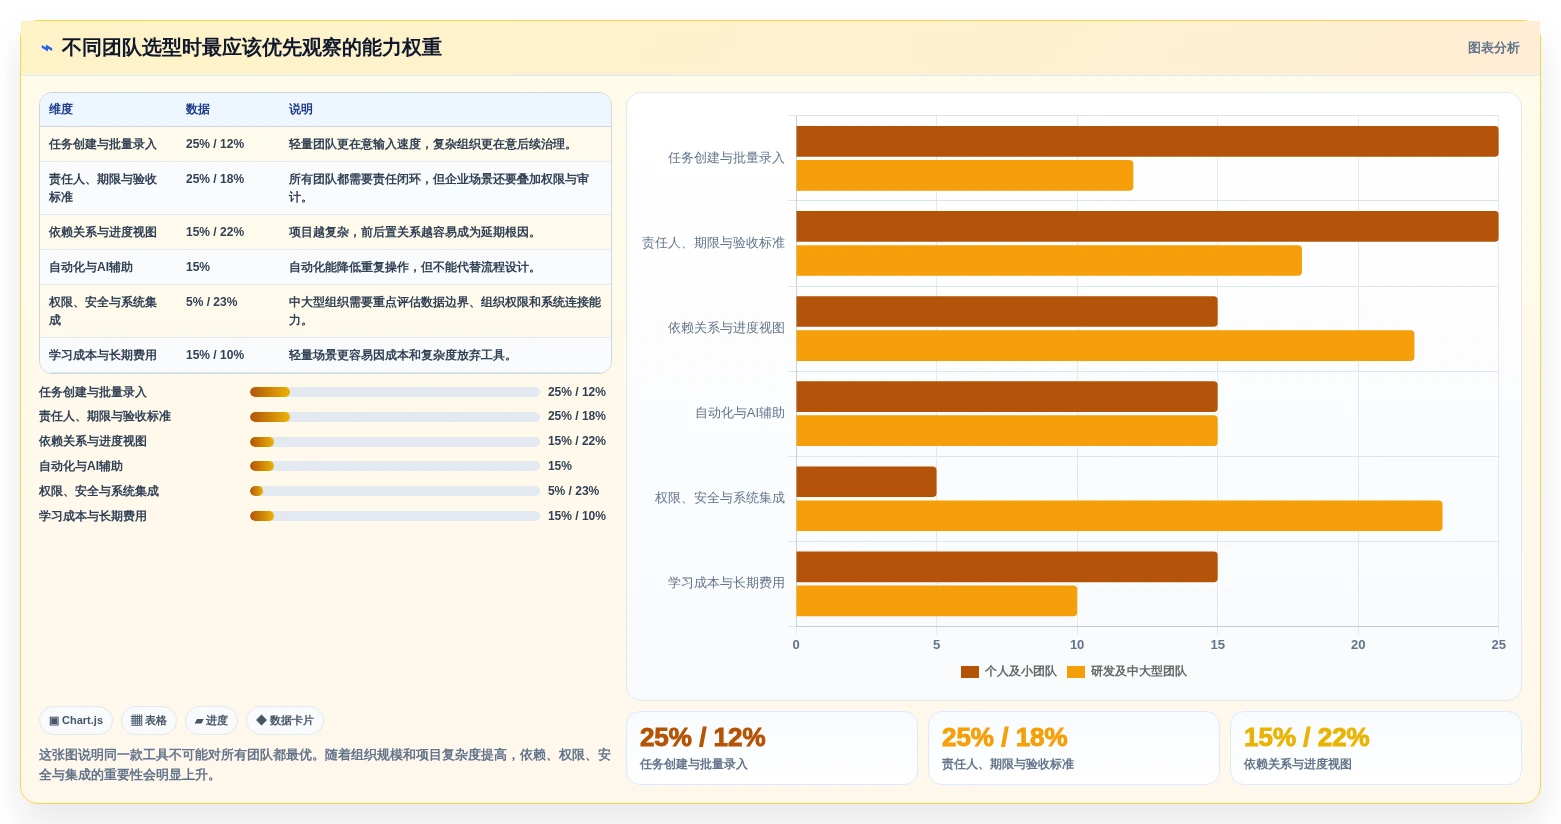Viewport: 1561px width, 824px height.
Task: Select table row 自动化与AI辅助
Action: (x=325, y=267)
